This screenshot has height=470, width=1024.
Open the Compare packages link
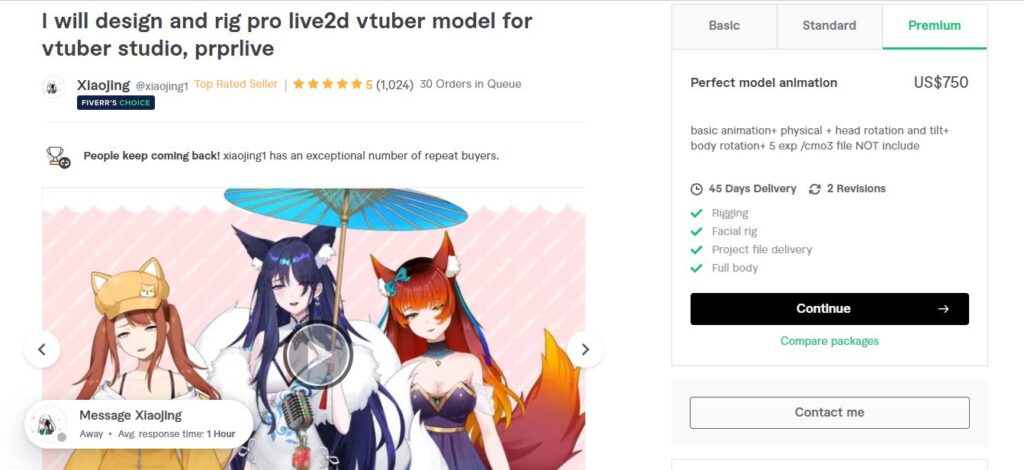829,341
